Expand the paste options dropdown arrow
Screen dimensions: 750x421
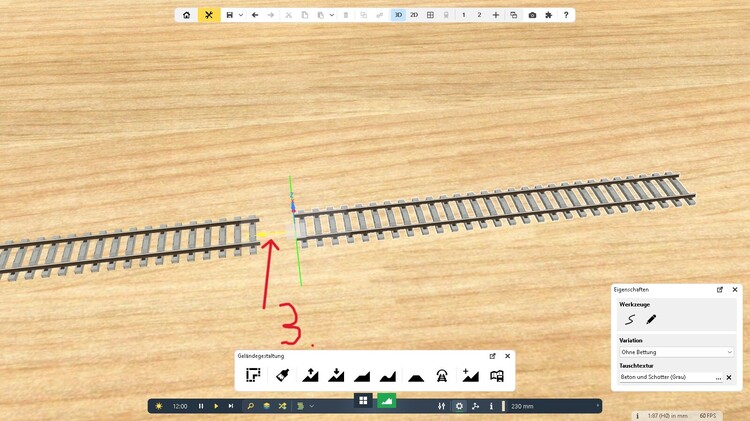pos(331,15)
